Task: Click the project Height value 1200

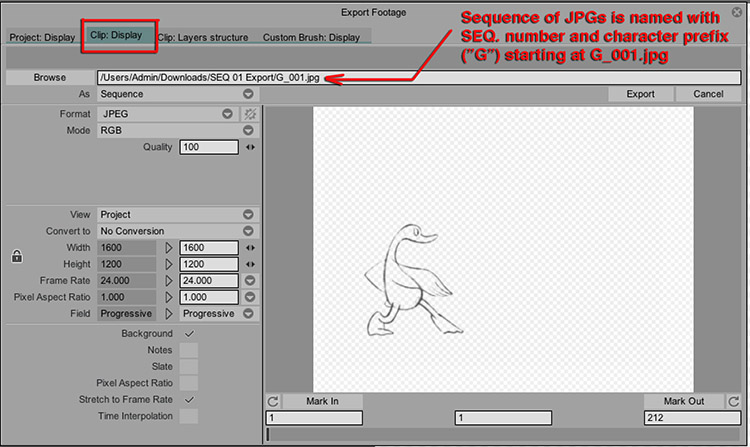Action: pos(127,264)
